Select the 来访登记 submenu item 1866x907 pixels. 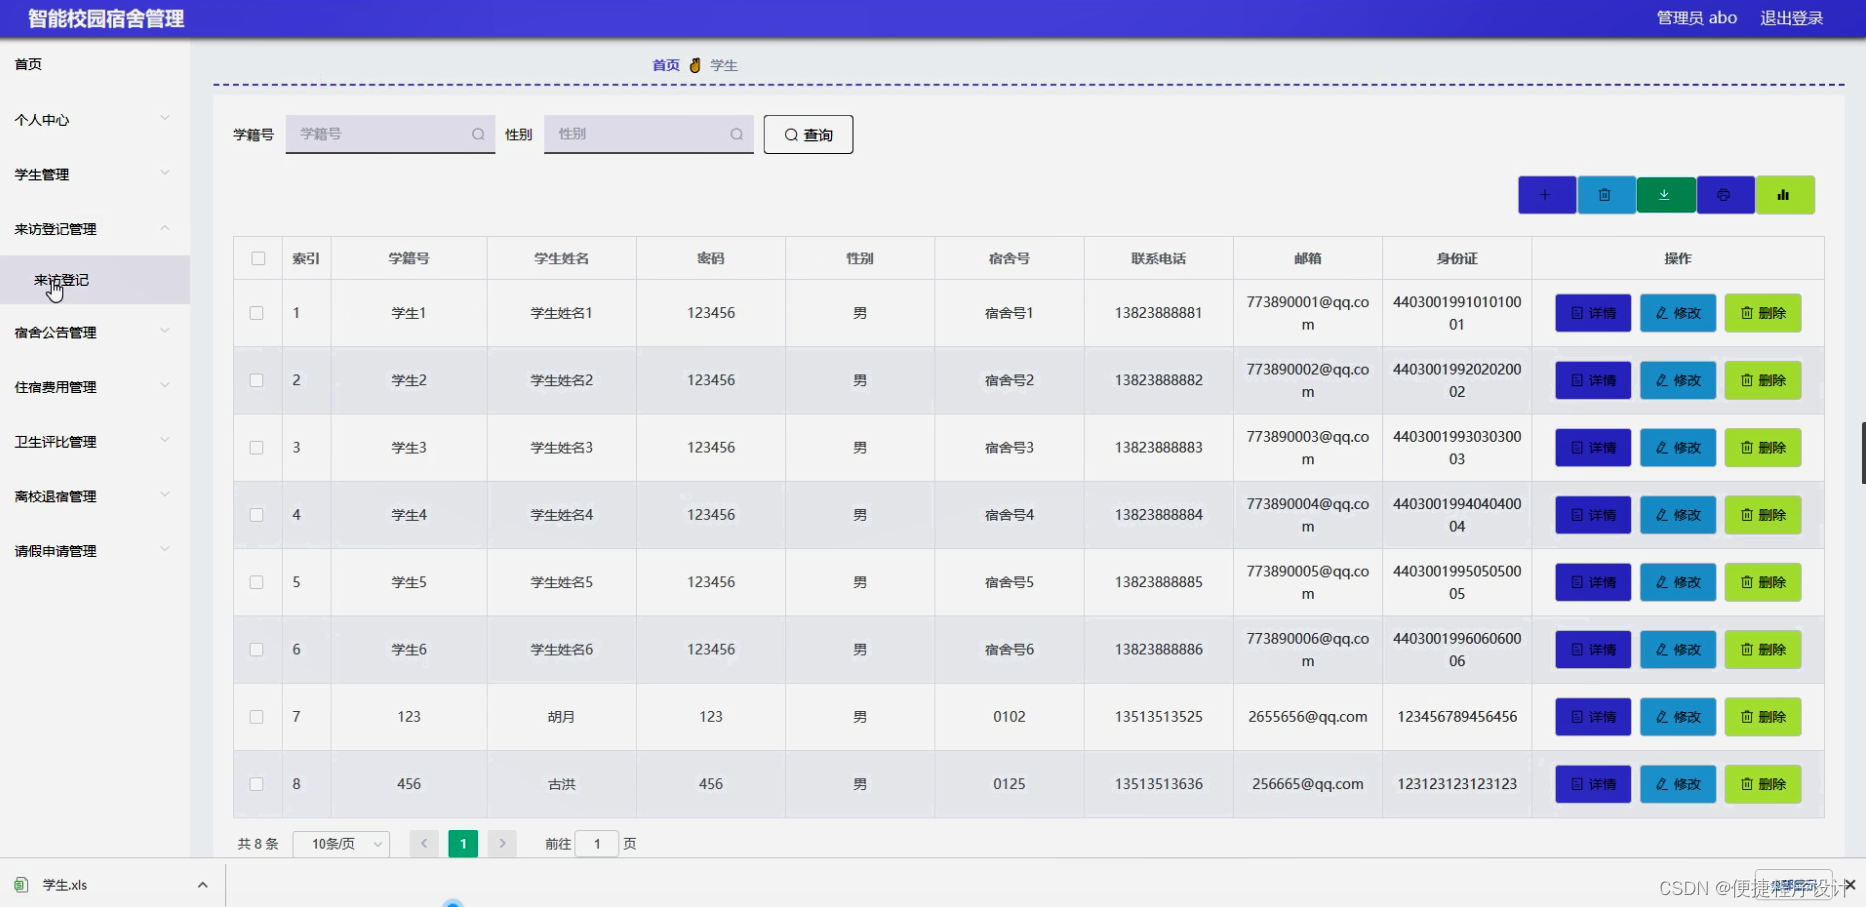click(95, 280)
